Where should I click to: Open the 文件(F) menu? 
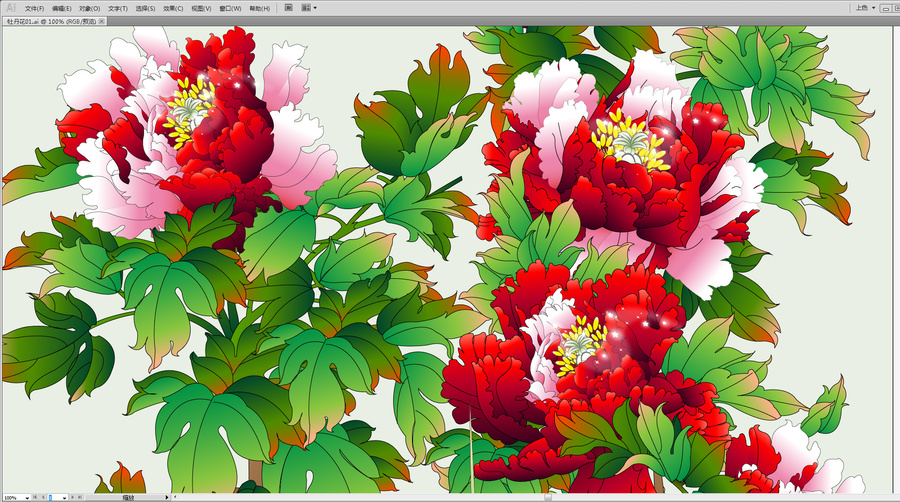click(x=34, y=9)
